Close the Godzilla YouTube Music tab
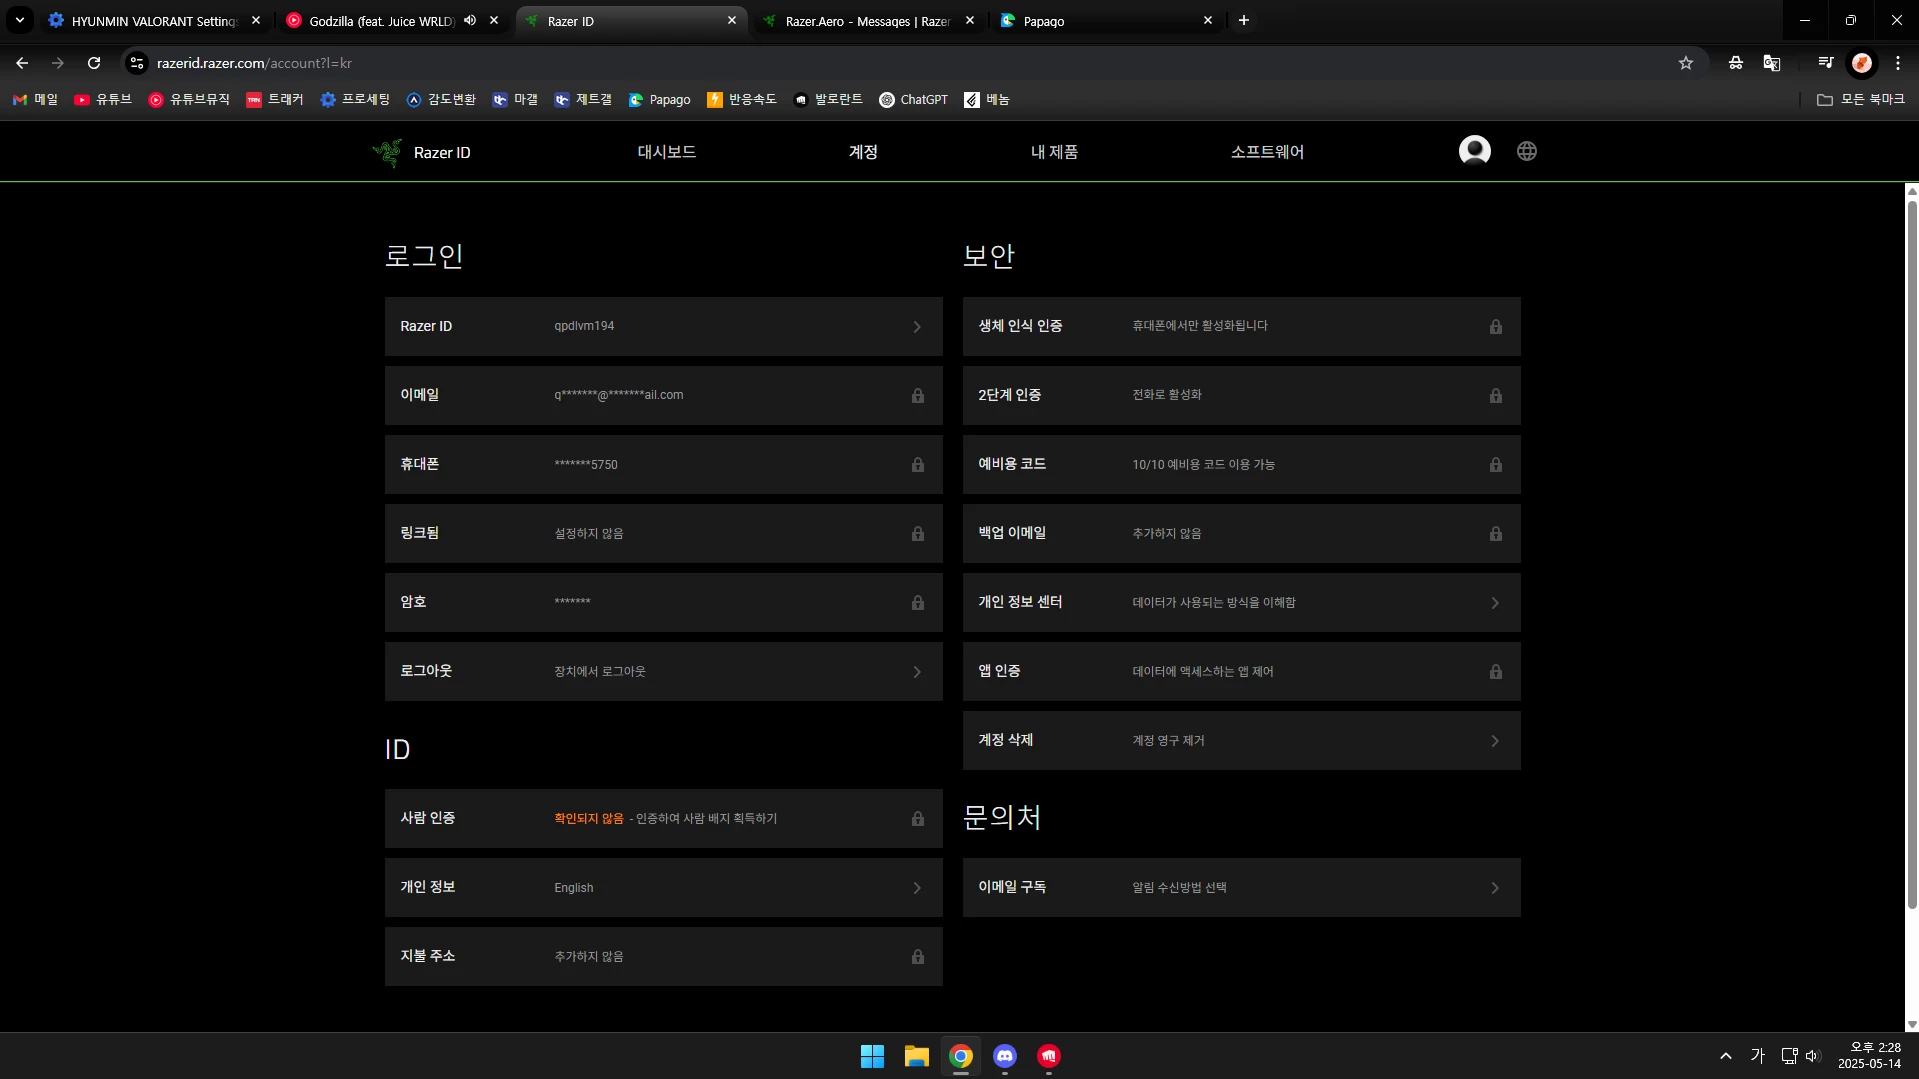Image resolution: width=1919 pixels, height=1079 pixels. (x=494, y=20)
